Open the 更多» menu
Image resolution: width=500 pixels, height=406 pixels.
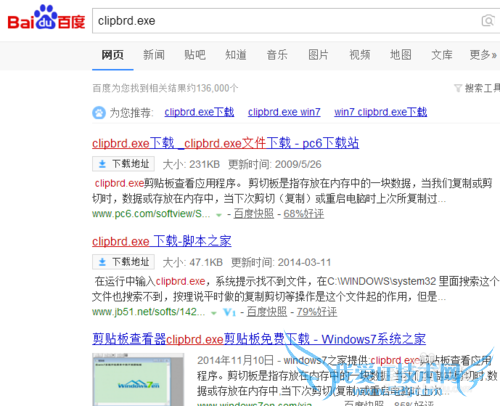pyautogui.click(x=483, y=55)
